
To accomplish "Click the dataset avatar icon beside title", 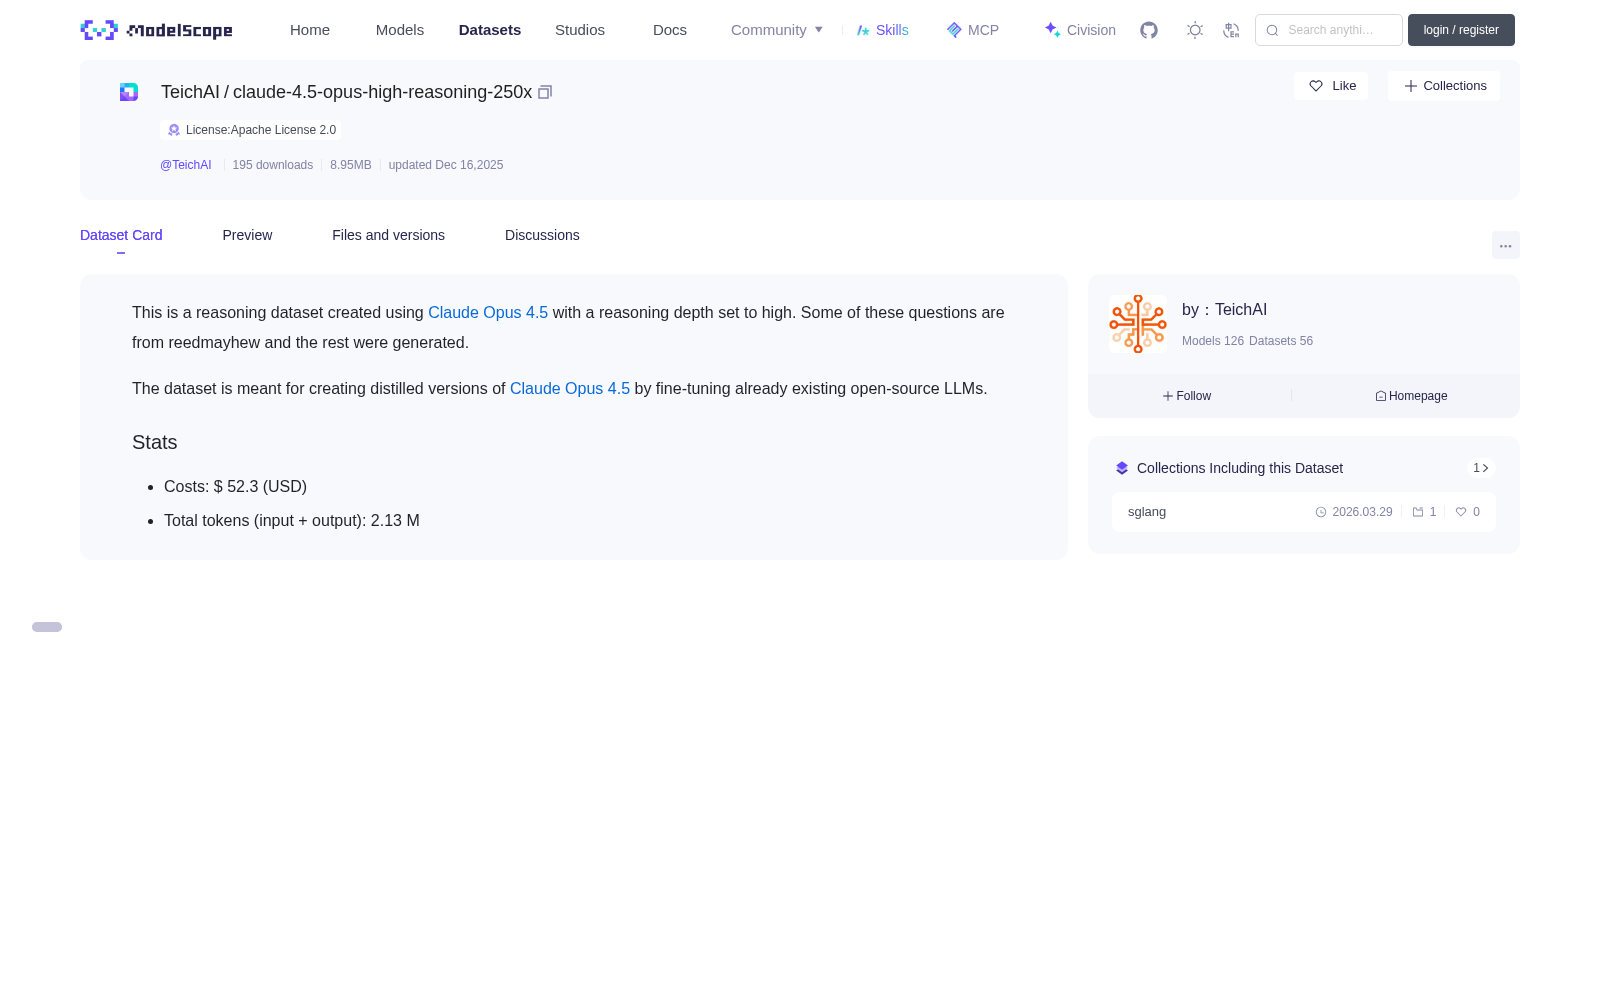I will [129, 92].
